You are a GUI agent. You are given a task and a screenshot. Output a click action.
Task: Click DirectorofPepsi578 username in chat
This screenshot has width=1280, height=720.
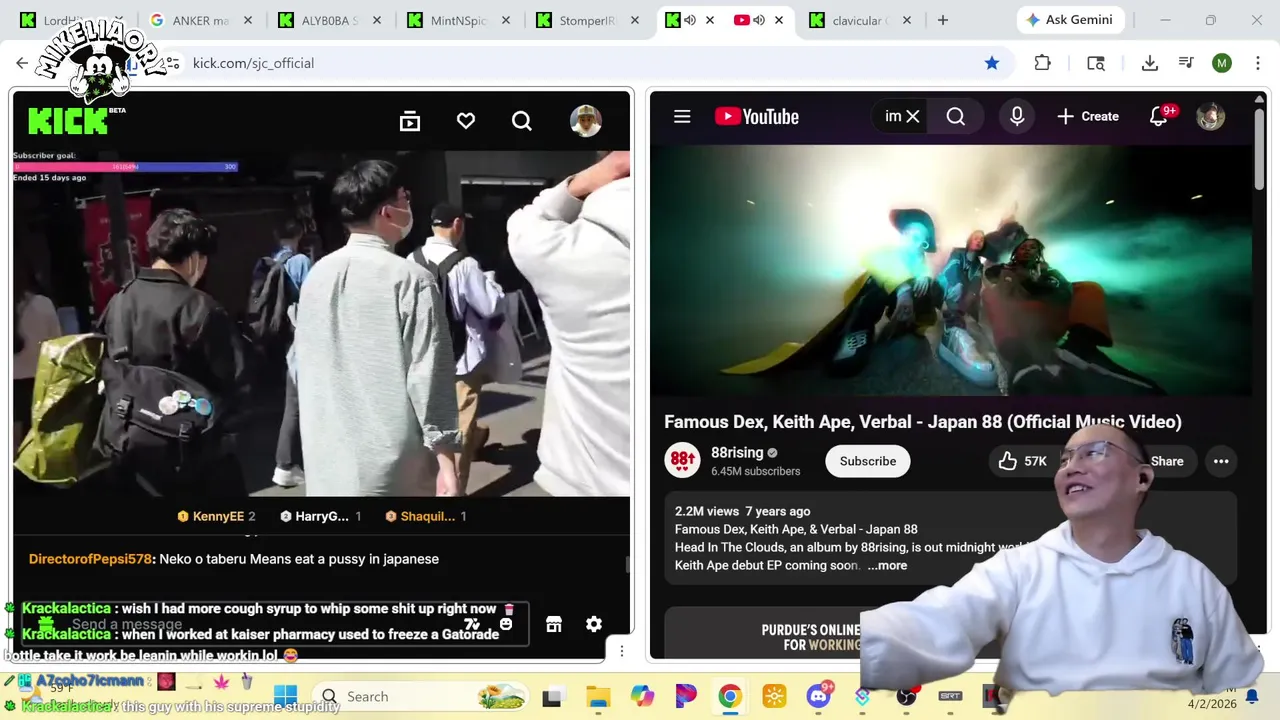90,559
